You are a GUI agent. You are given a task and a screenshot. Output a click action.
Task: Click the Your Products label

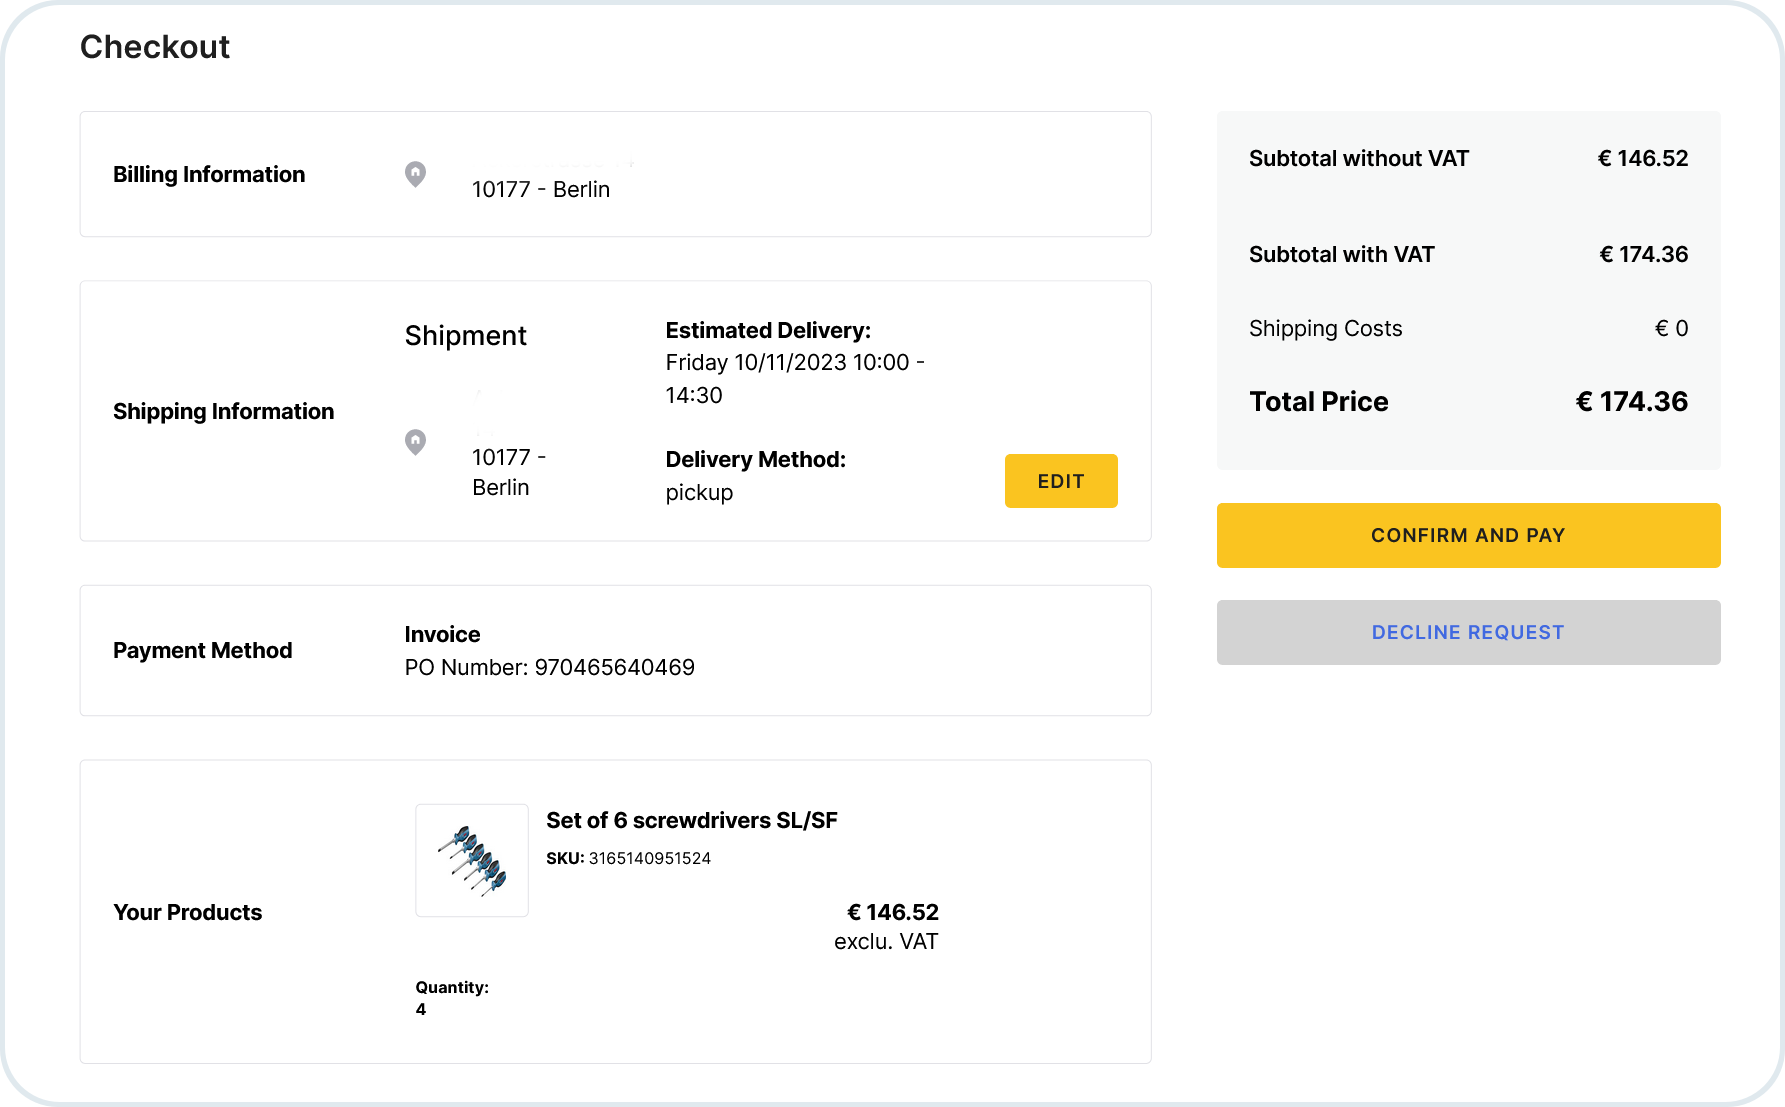[187, 912]
